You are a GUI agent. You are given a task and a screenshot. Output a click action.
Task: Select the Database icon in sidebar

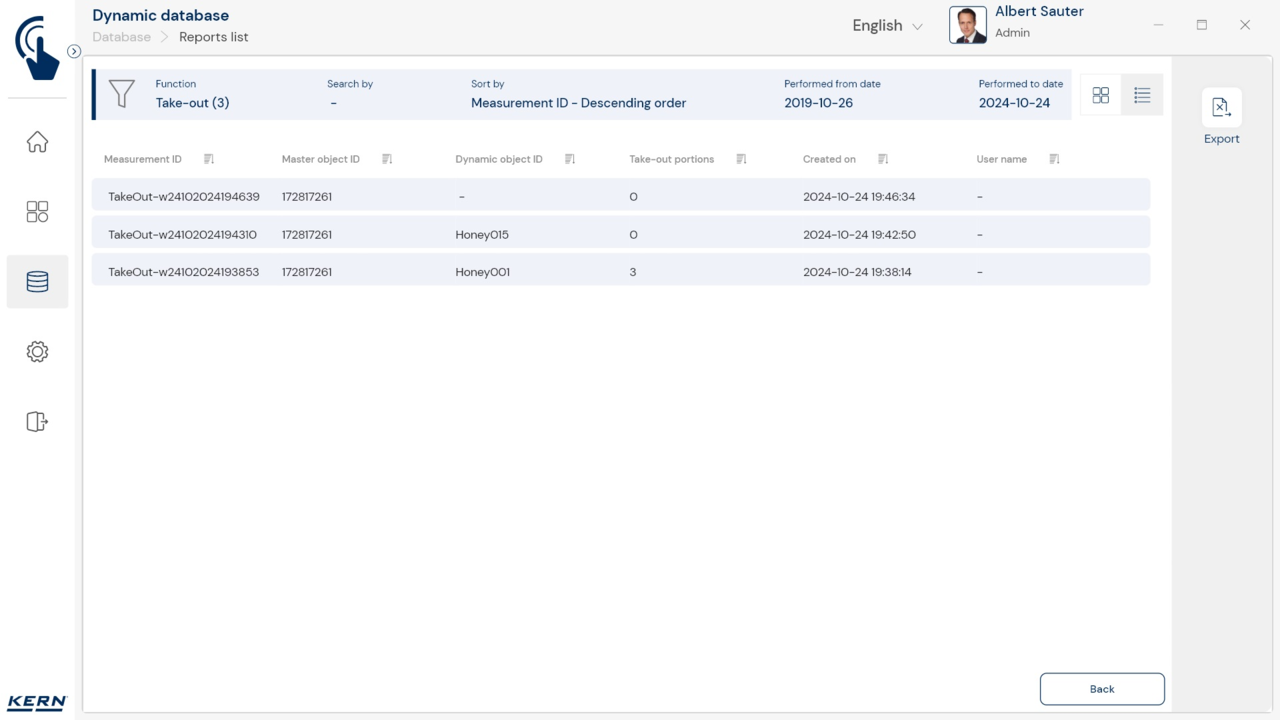pos(37,282)
